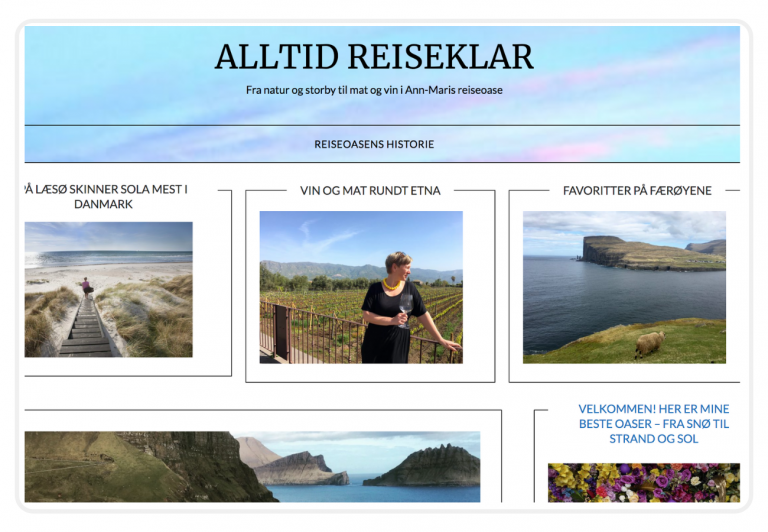Open the Favoritter på Færøyene heading

(x=637, y=191)
